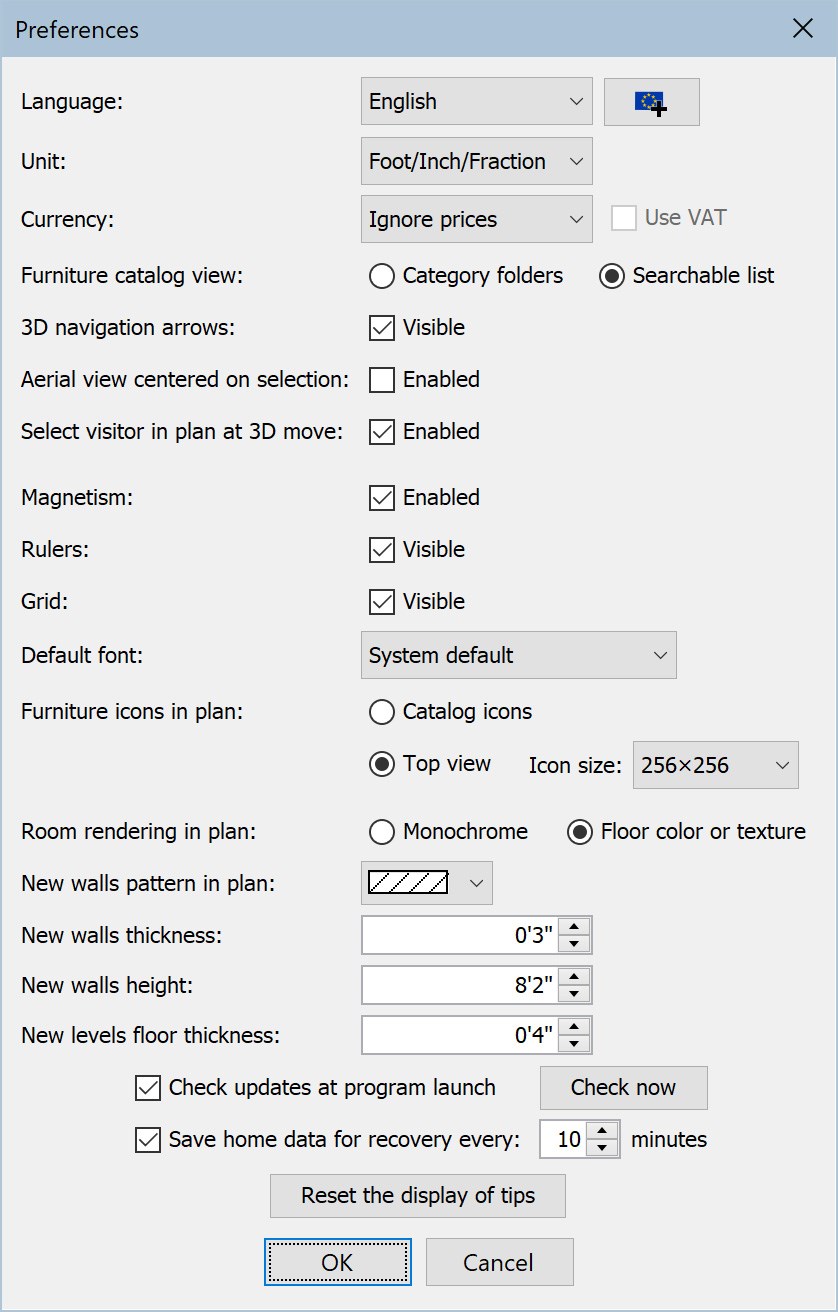Open the Default font dropdown
Image resolution: width=838 pixels, height=1312 pixels.
click(x=518, y=655)
